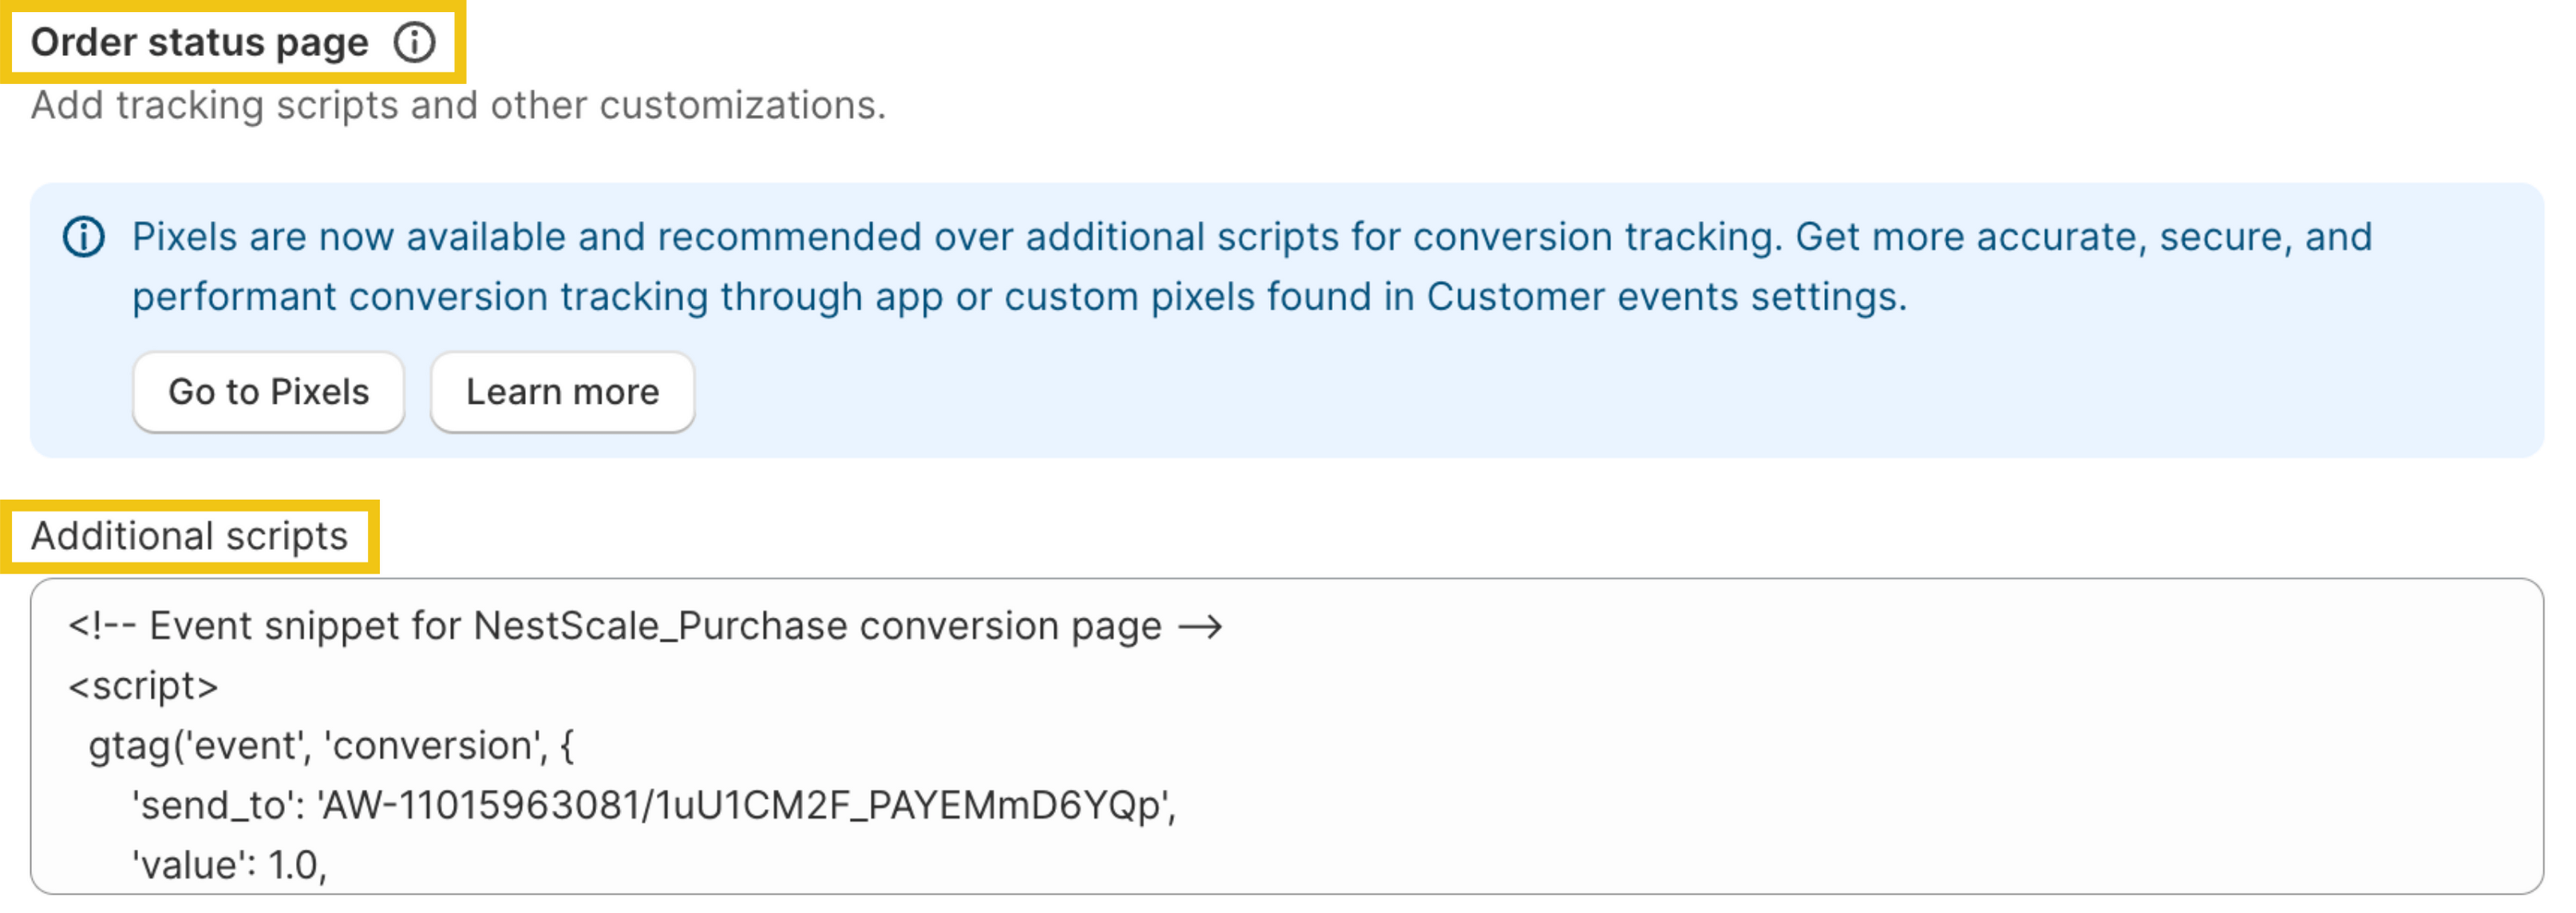
Task: Click the info icon in the blue Pixels banner
Action: click(84, 237)
